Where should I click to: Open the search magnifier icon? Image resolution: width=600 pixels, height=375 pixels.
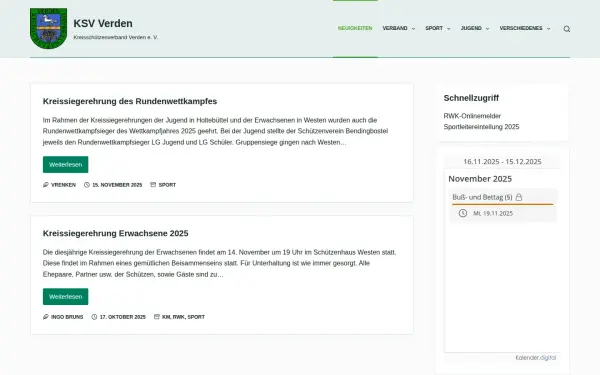567,29
